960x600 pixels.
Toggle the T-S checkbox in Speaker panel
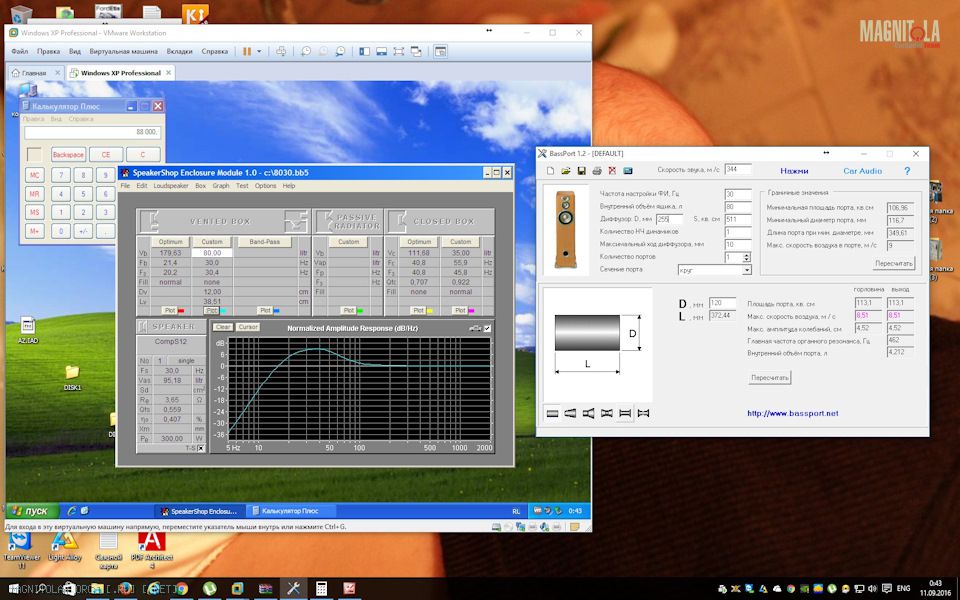pyautogui.click(x=200, y=448)
